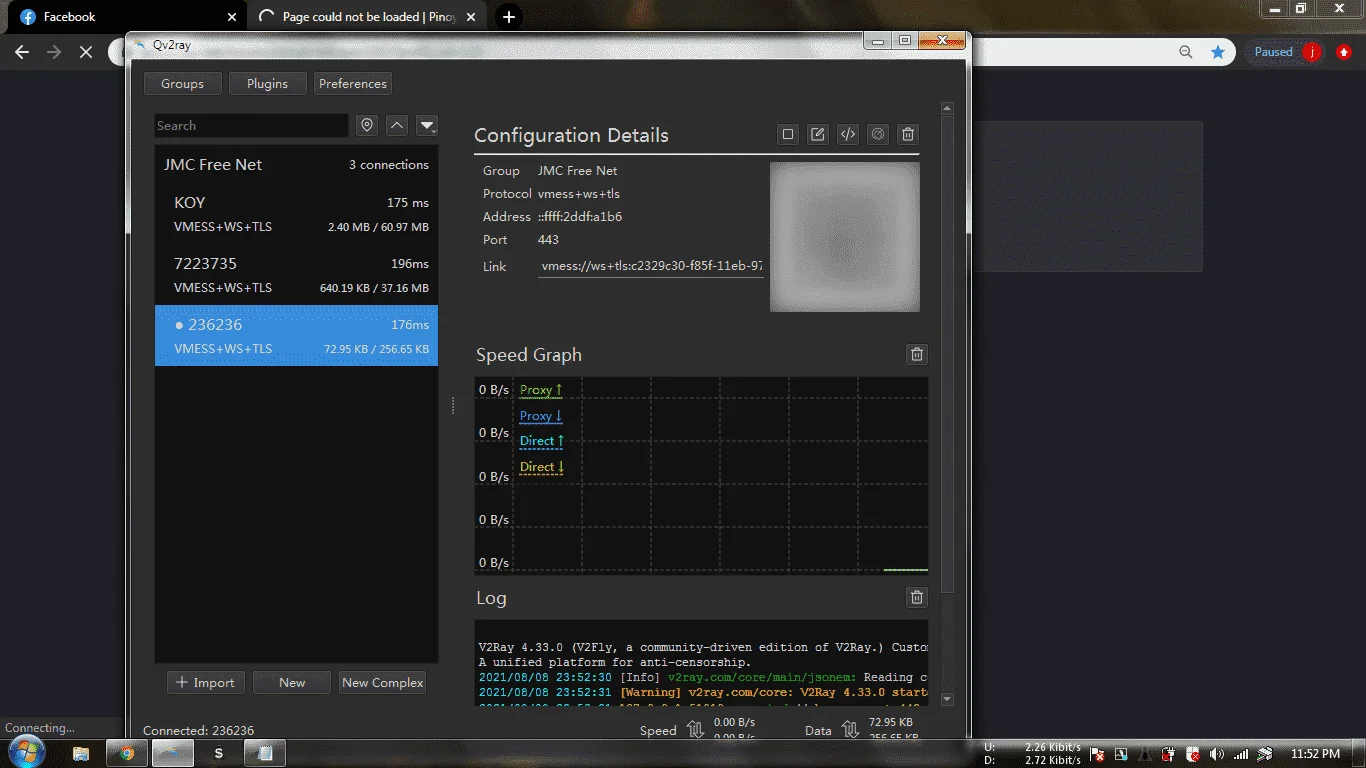
Task: Select JMC Free Net group row
Action: click(296, 165)
